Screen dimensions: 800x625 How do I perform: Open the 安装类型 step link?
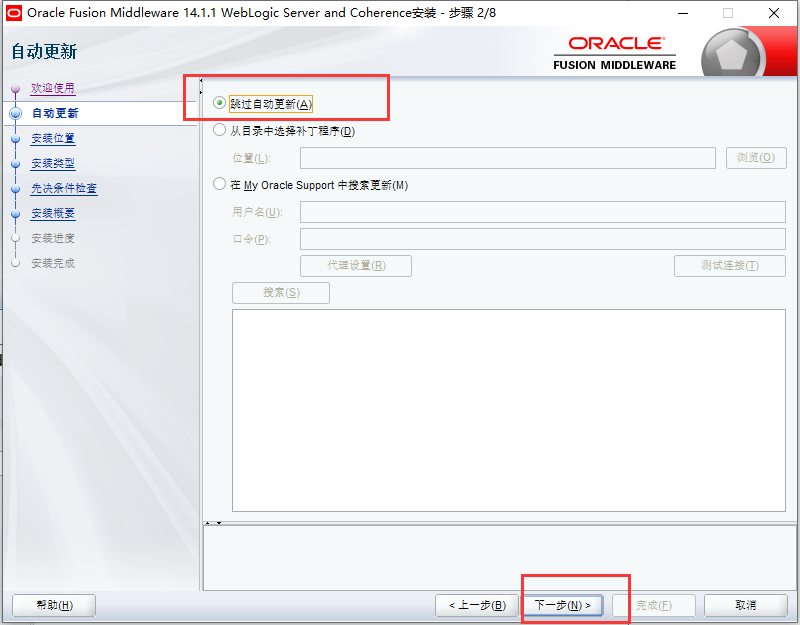[x=53, y=163]
